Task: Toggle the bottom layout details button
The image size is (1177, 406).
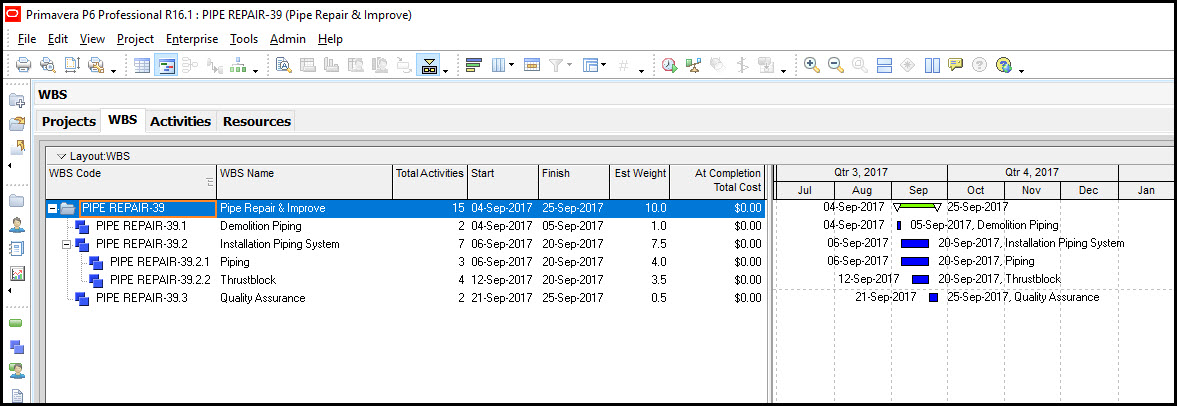Action: 430,65
